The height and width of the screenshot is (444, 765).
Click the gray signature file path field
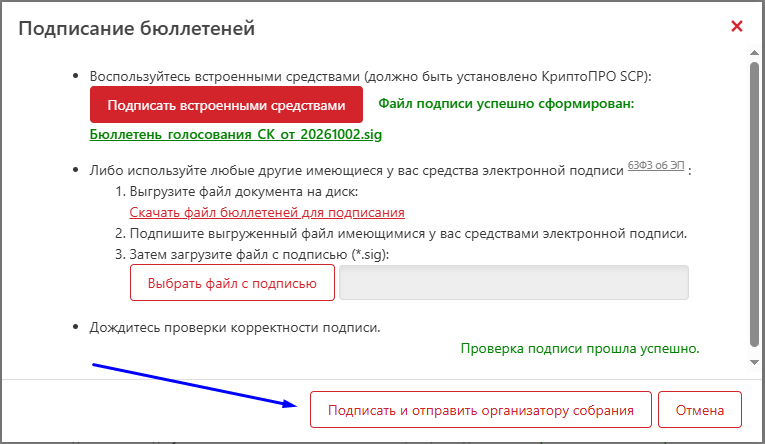514,283
